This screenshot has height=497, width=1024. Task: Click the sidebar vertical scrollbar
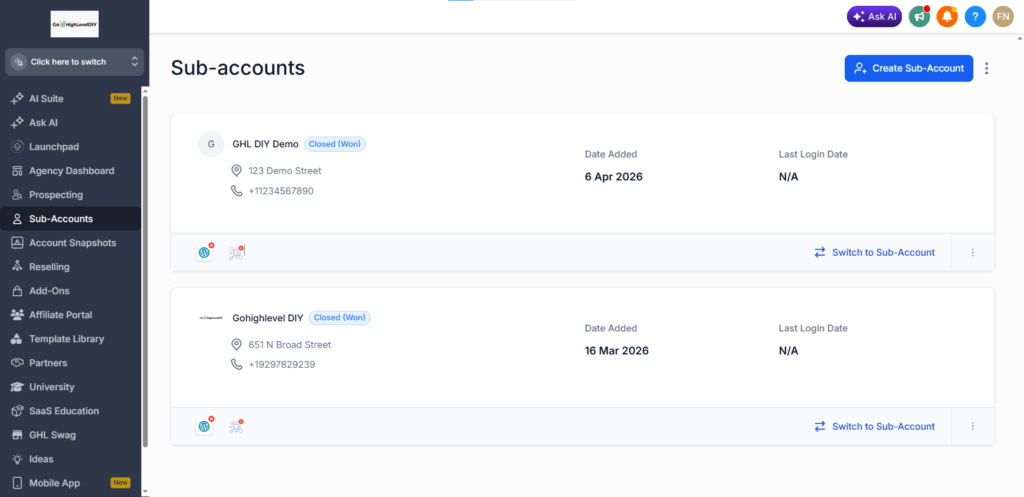click(145, 271)
